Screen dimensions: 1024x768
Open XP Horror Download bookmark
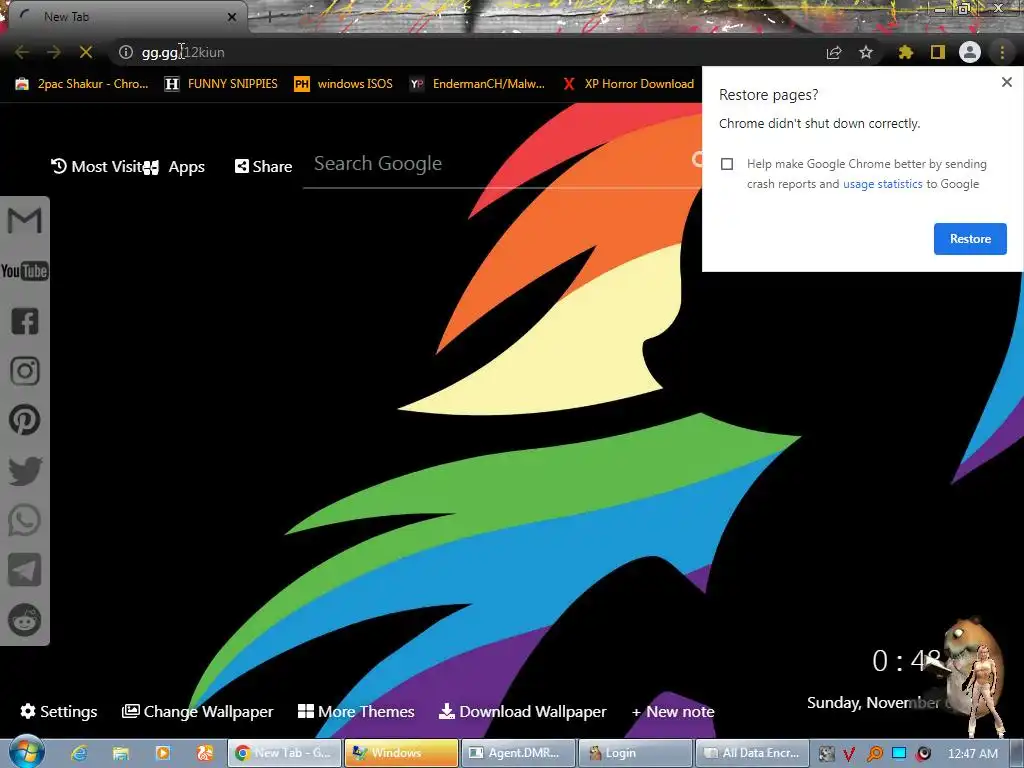(628, 84)
